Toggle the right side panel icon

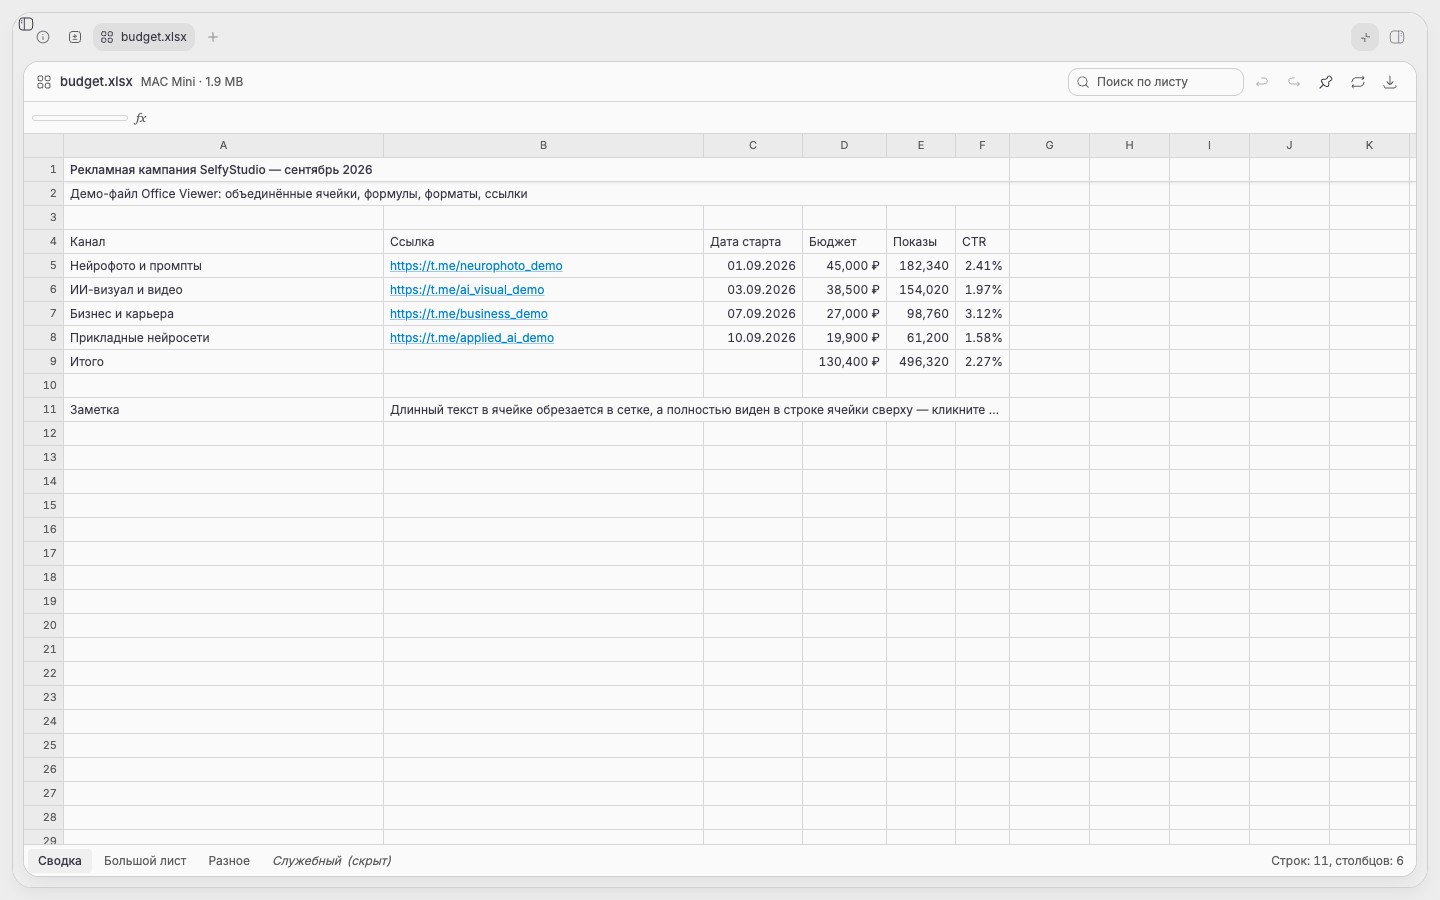[x=1397, y=37]
